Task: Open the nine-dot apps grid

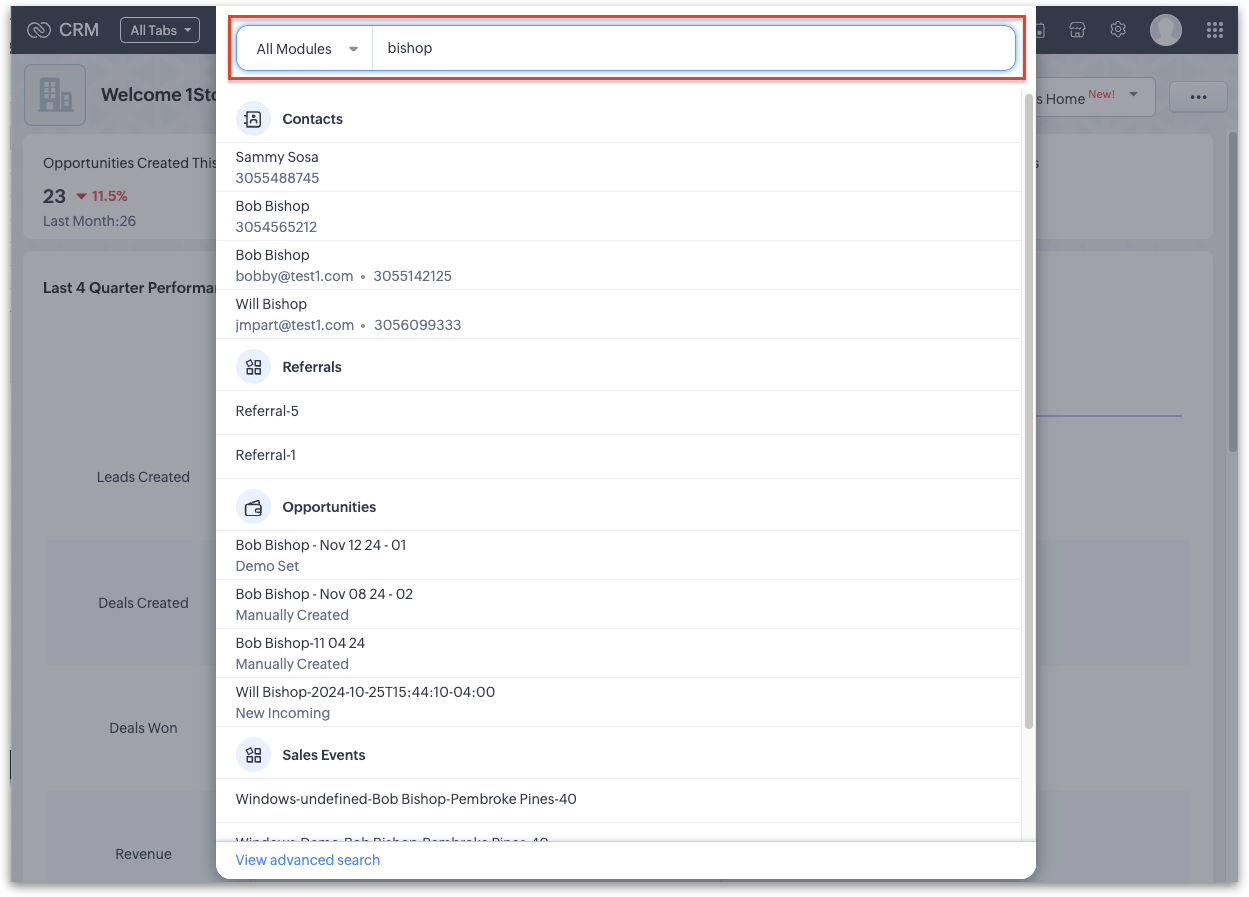Action: [x=1215, y=30]
